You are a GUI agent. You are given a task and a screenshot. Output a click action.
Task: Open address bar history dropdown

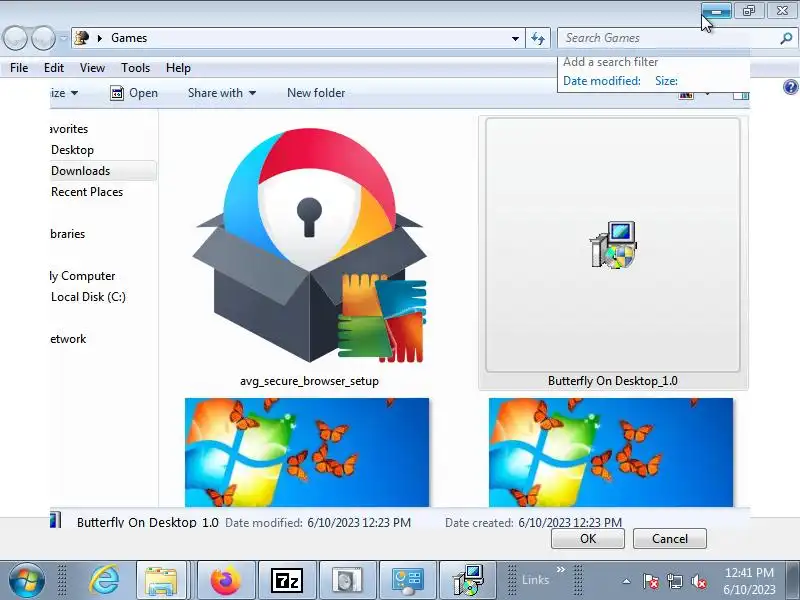(515, 38)
